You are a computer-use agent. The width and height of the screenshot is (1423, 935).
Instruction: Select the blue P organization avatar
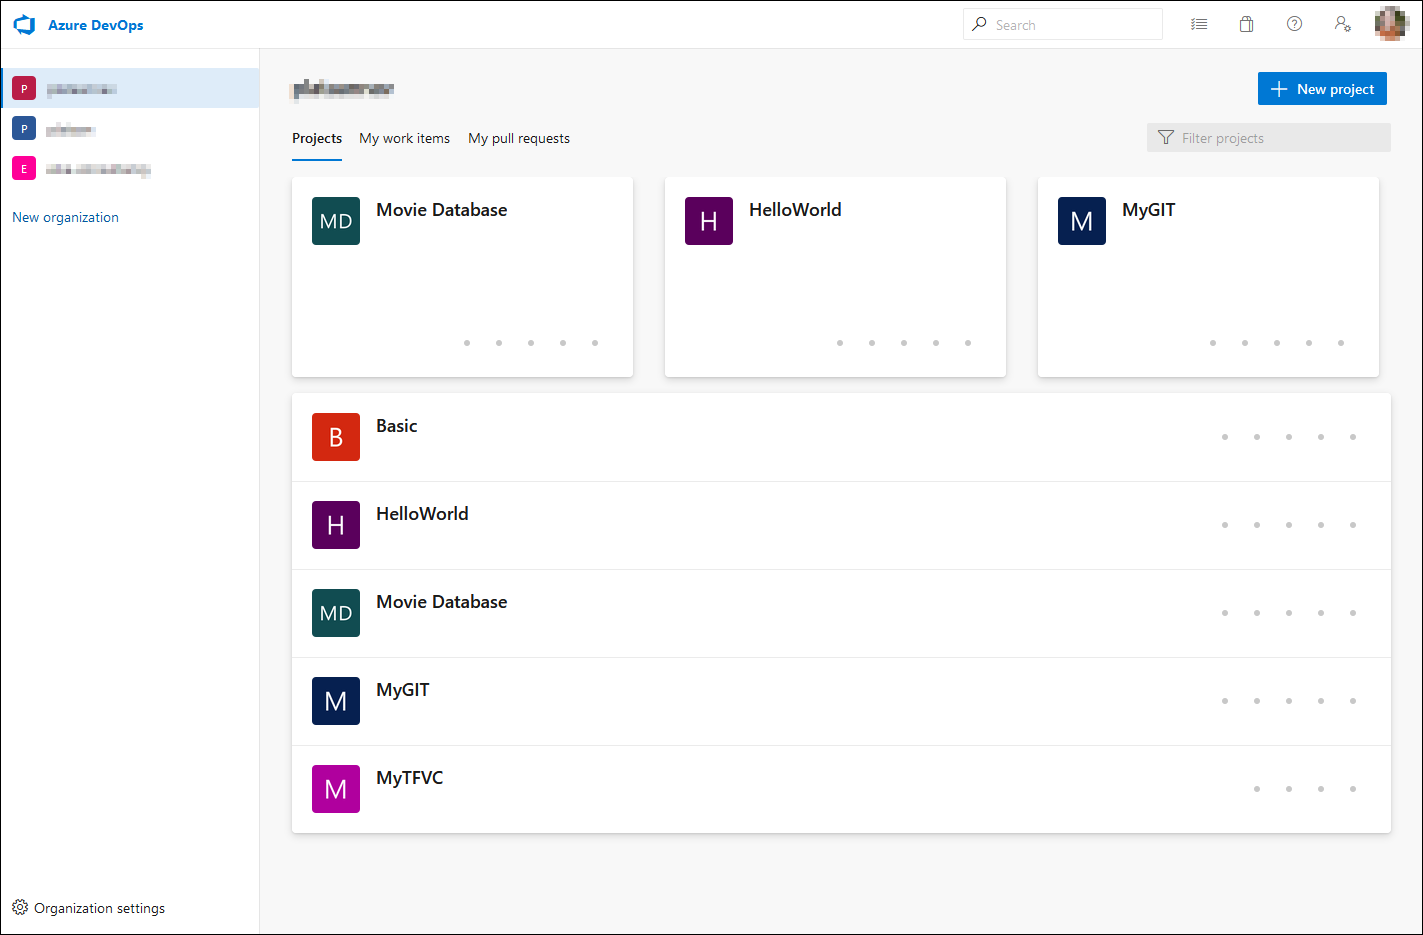click(x=24, y=128)
